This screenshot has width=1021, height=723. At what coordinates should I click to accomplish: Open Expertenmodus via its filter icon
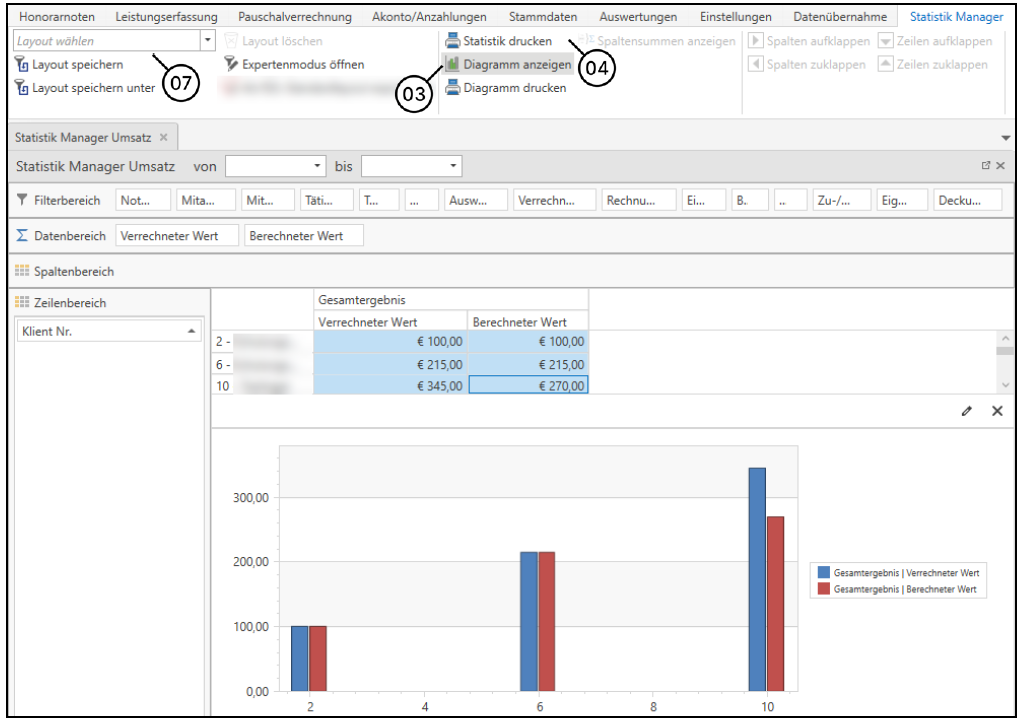232,64
